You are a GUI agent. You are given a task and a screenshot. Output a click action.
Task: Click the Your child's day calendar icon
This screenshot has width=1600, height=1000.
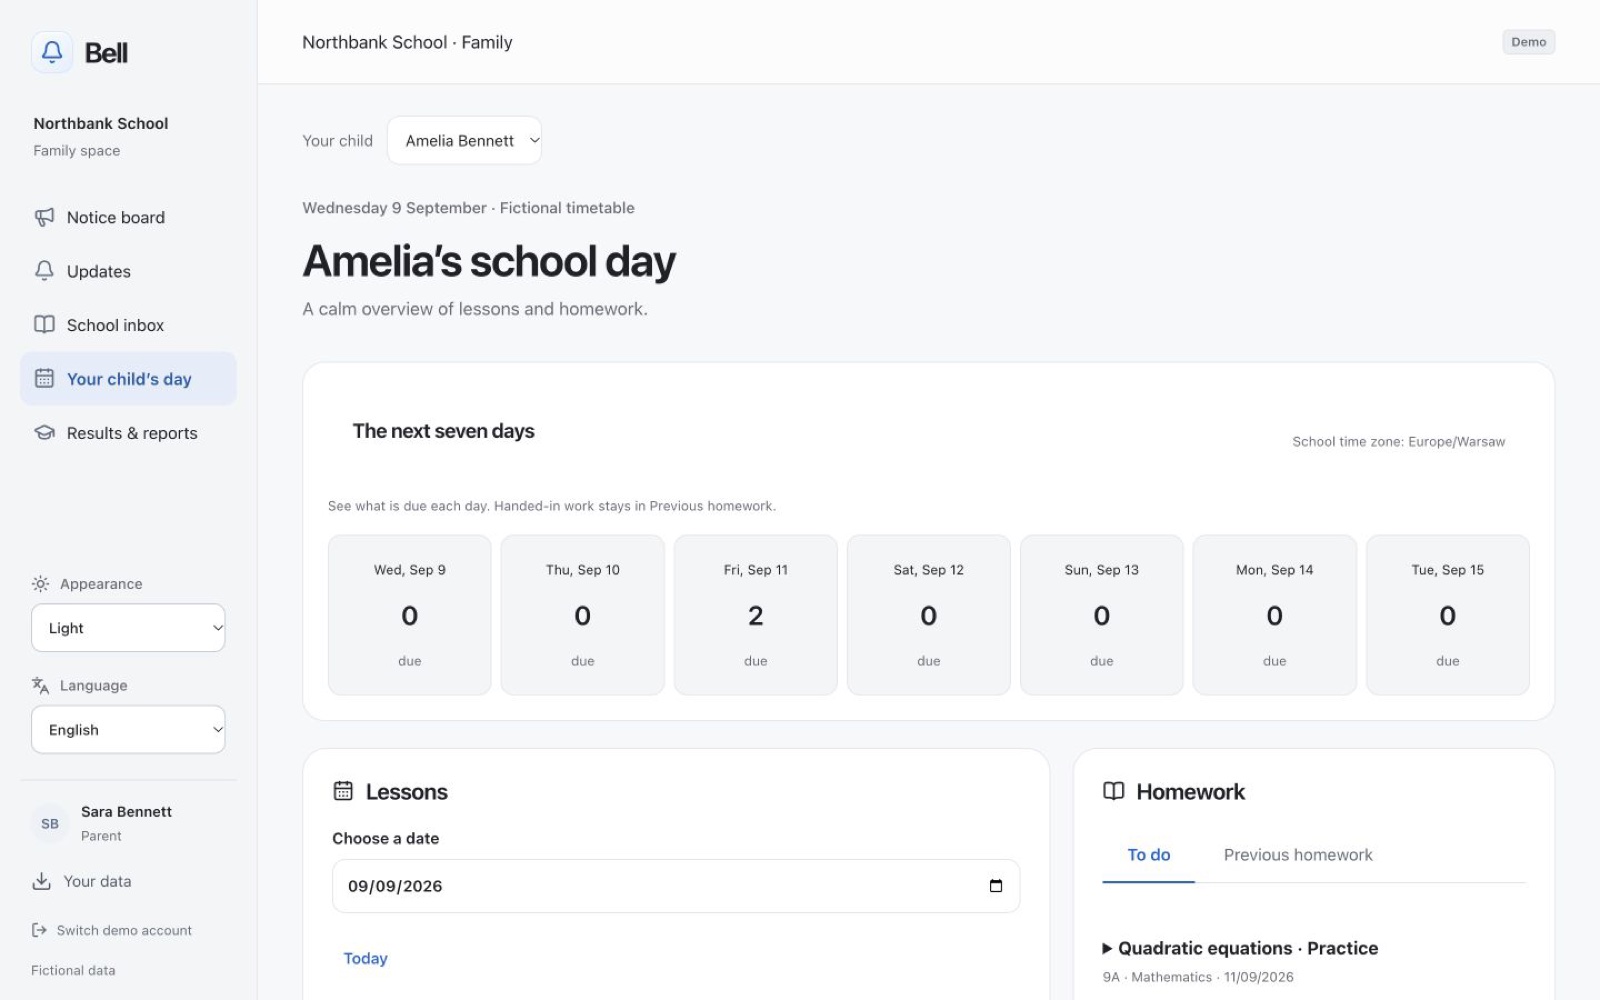point(44,379)
